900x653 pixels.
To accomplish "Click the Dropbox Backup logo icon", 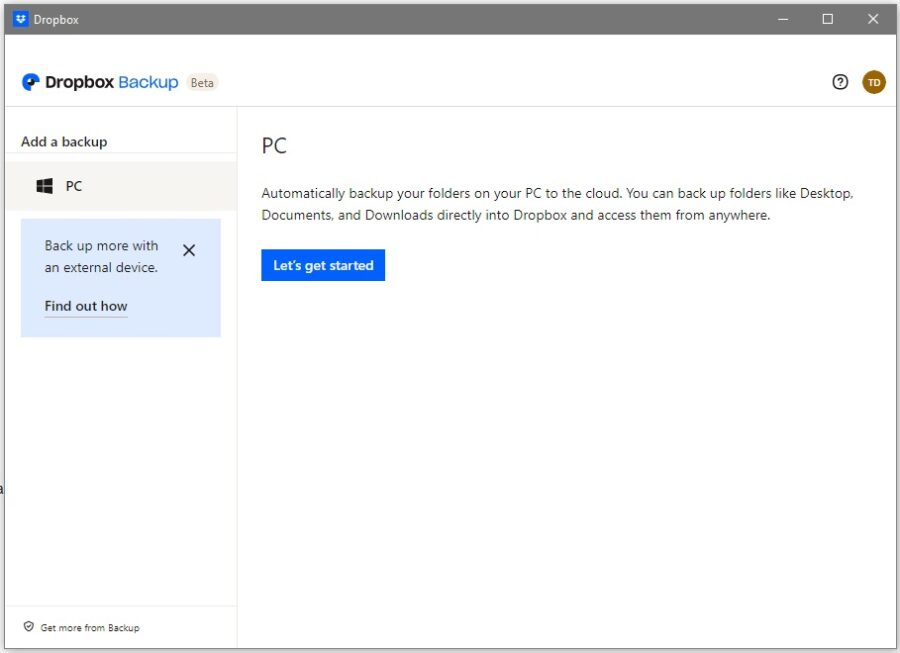I will tap(30, 82).
